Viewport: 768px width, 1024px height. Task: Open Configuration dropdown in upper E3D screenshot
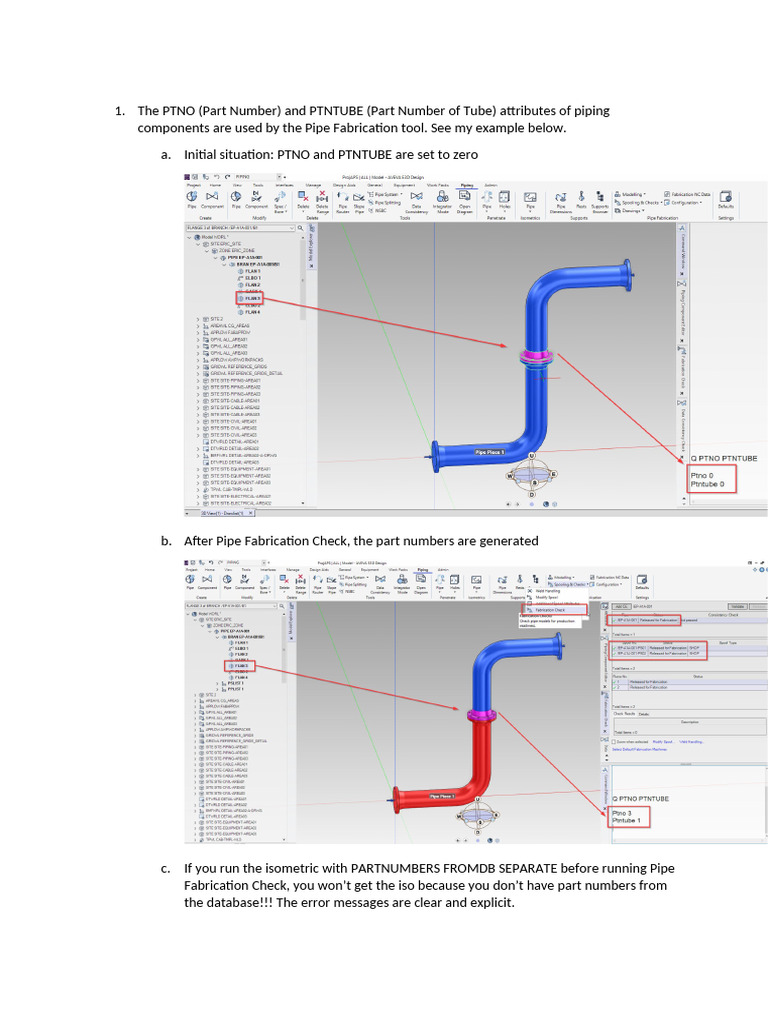pyautogui.click(x=683, y=202)
